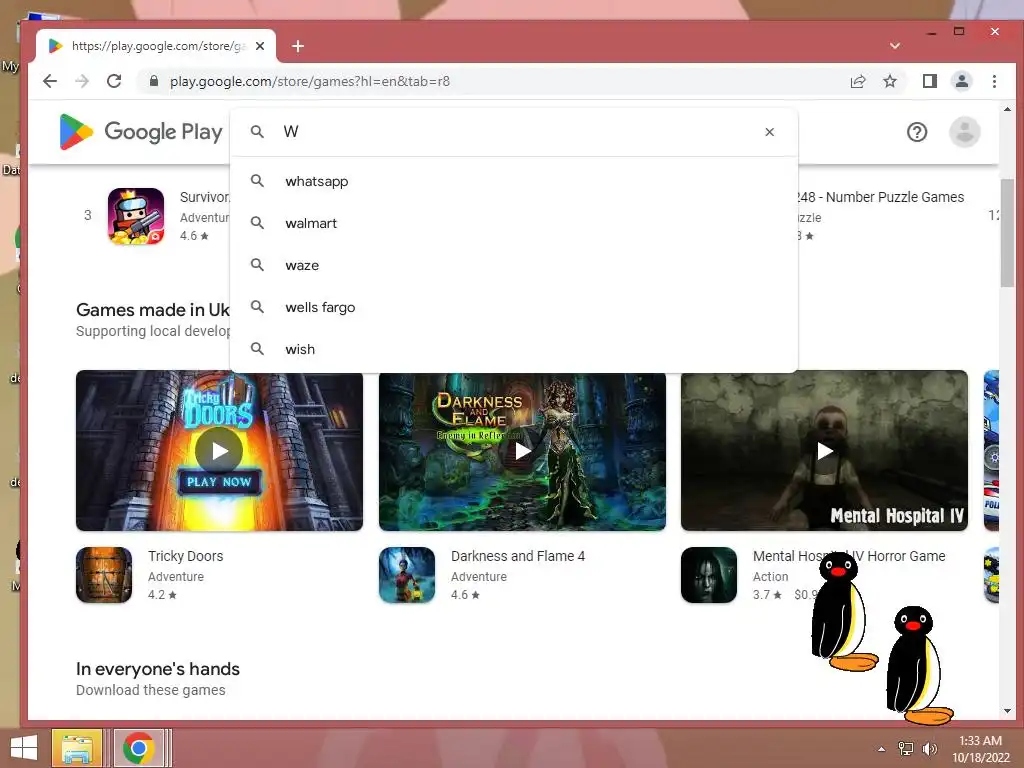This screenshot has width=1024, height=768.
Task: Select the Google Play browser tab
Action: (x=155, y=46)
